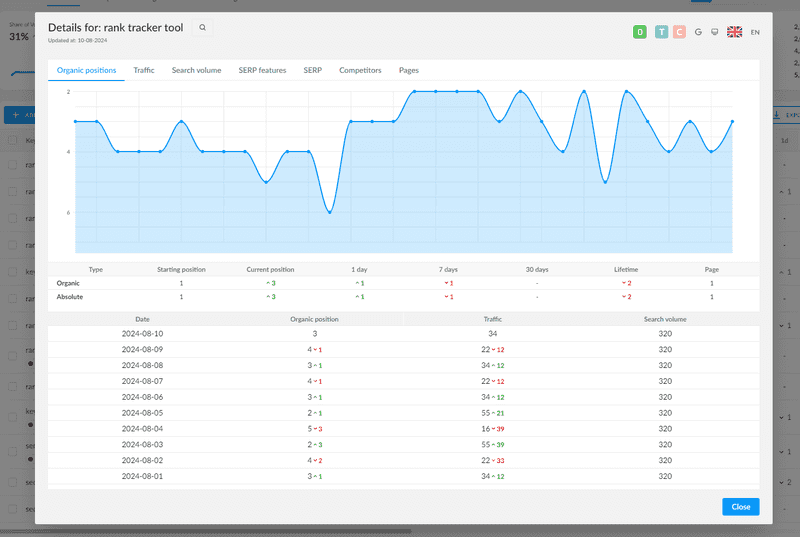Click the date 2024-08-10 in the table
Viewport: 800px width, 537px height.
[x=142, y=334]
